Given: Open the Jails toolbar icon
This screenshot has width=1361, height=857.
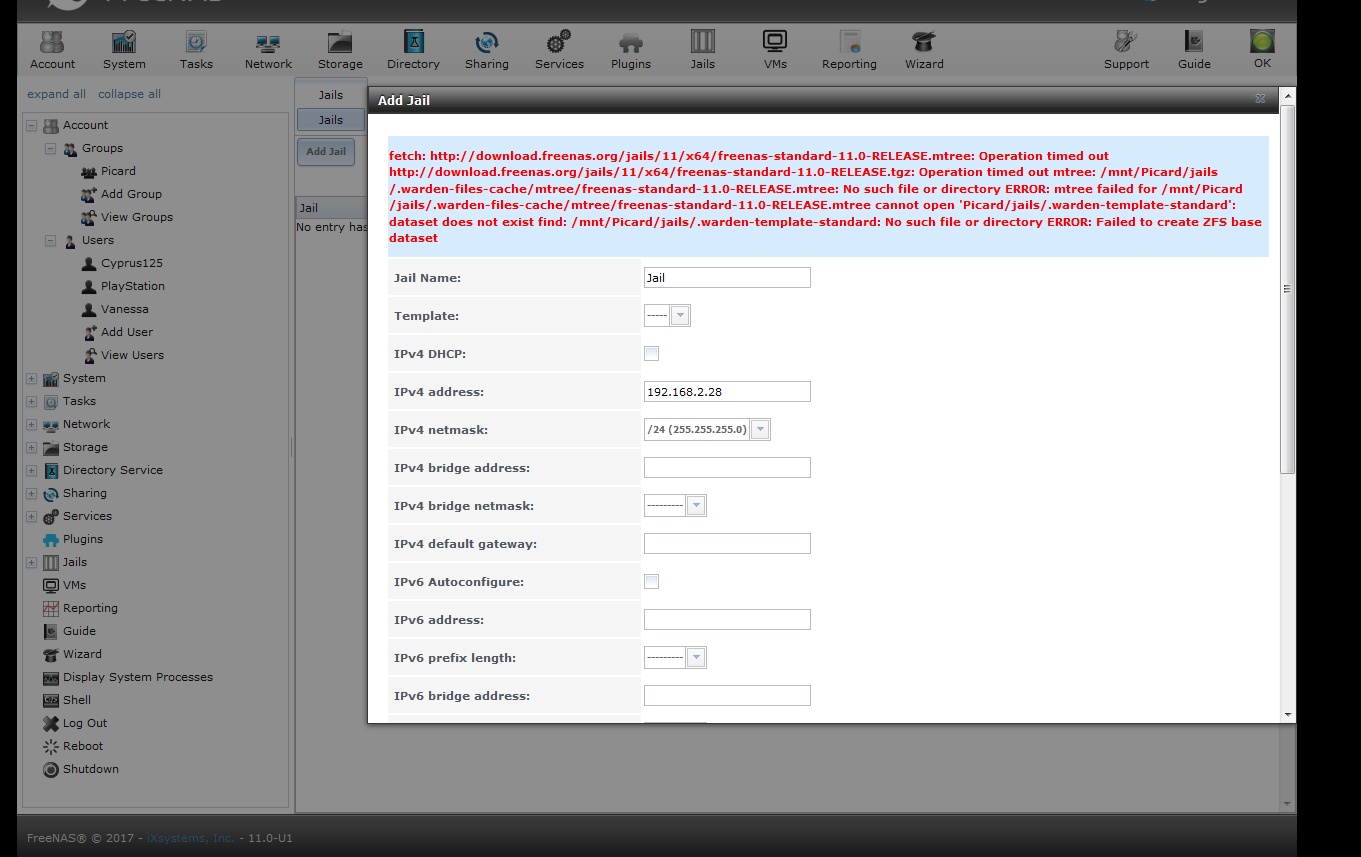Looking at the screenshot, I should (703, 50).
